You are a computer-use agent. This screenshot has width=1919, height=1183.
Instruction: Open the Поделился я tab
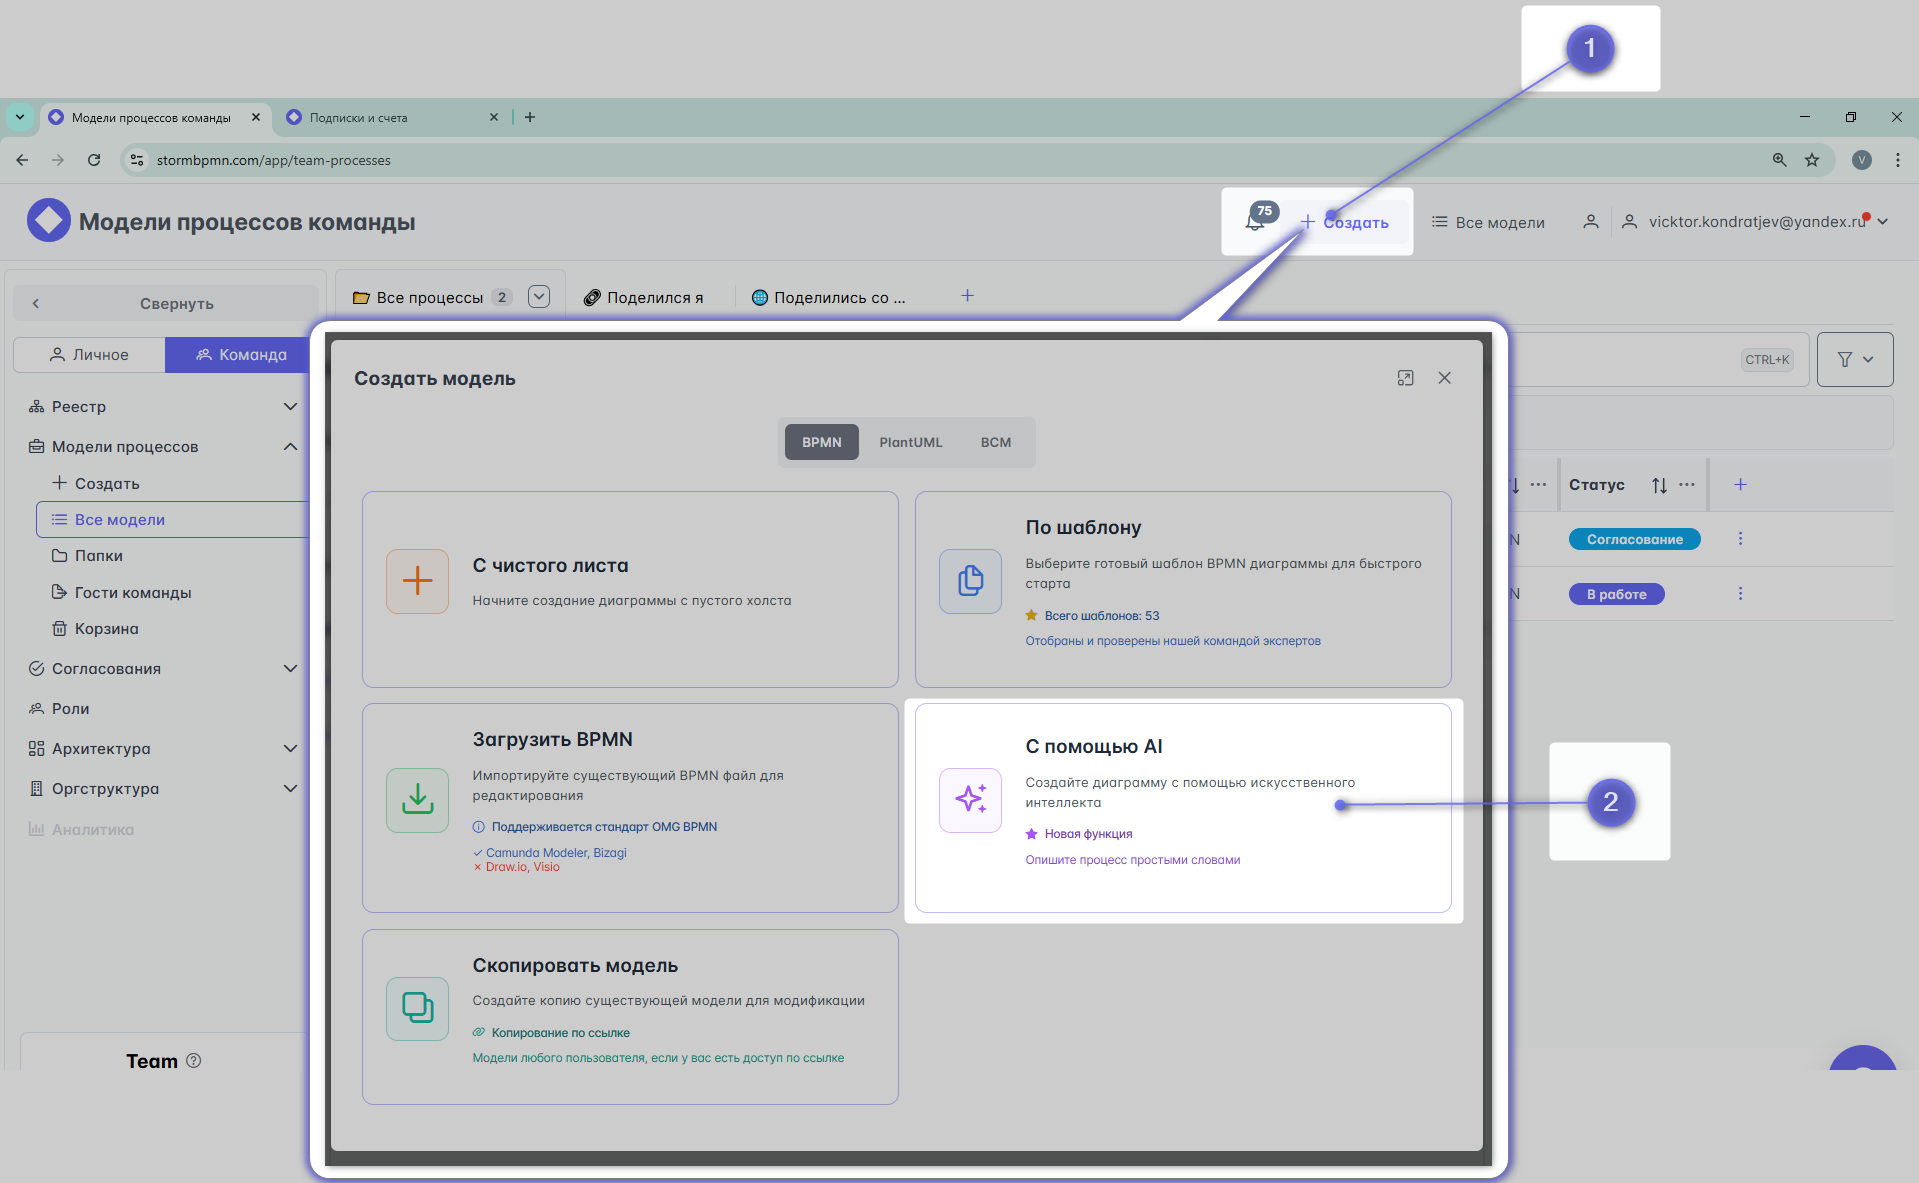pyautogui.click(x=644, y=298)
